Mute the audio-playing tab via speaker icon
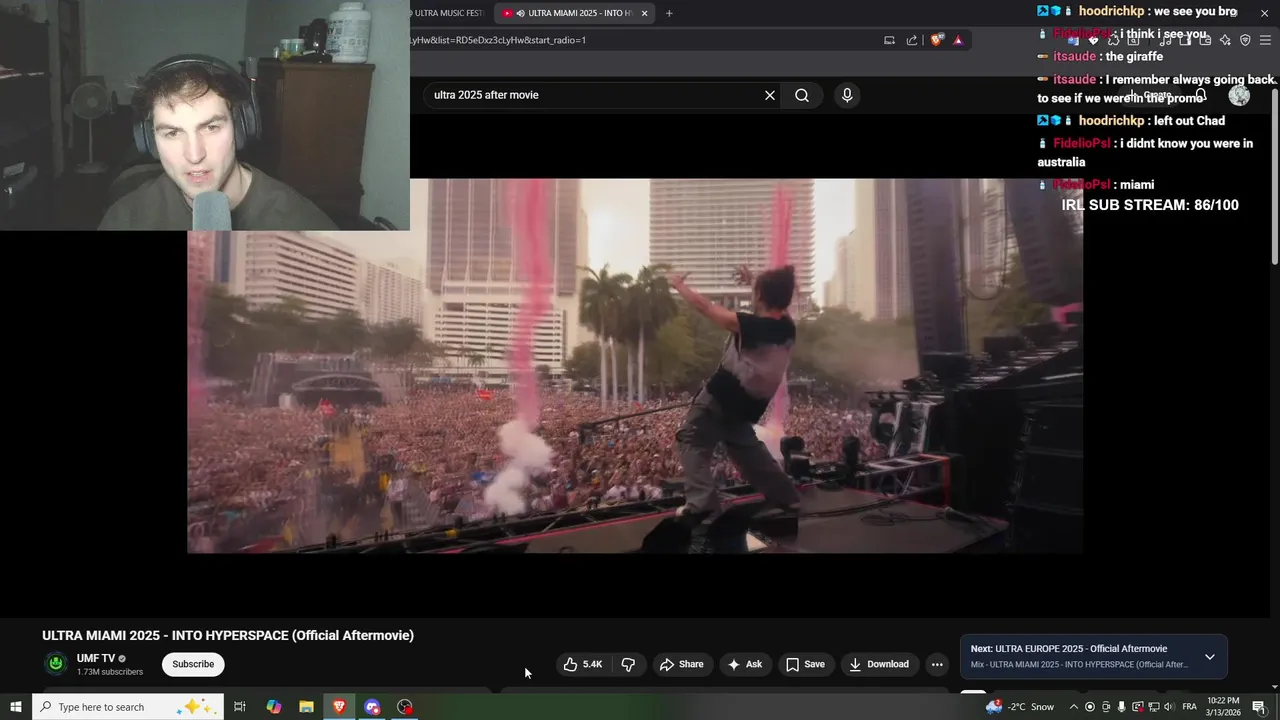This screenshot has height=720, width=1280. (x=521, y=13)
